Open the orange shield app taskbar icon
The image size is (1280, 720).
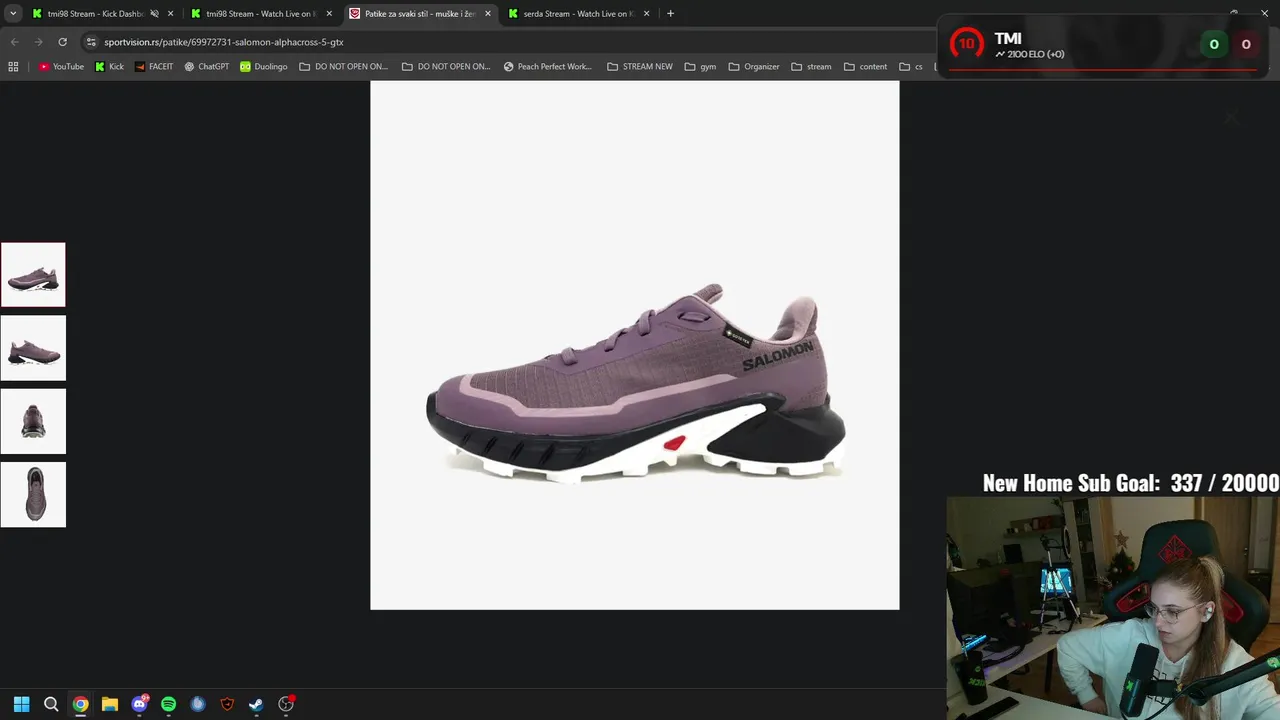click(x=227, y=704)
